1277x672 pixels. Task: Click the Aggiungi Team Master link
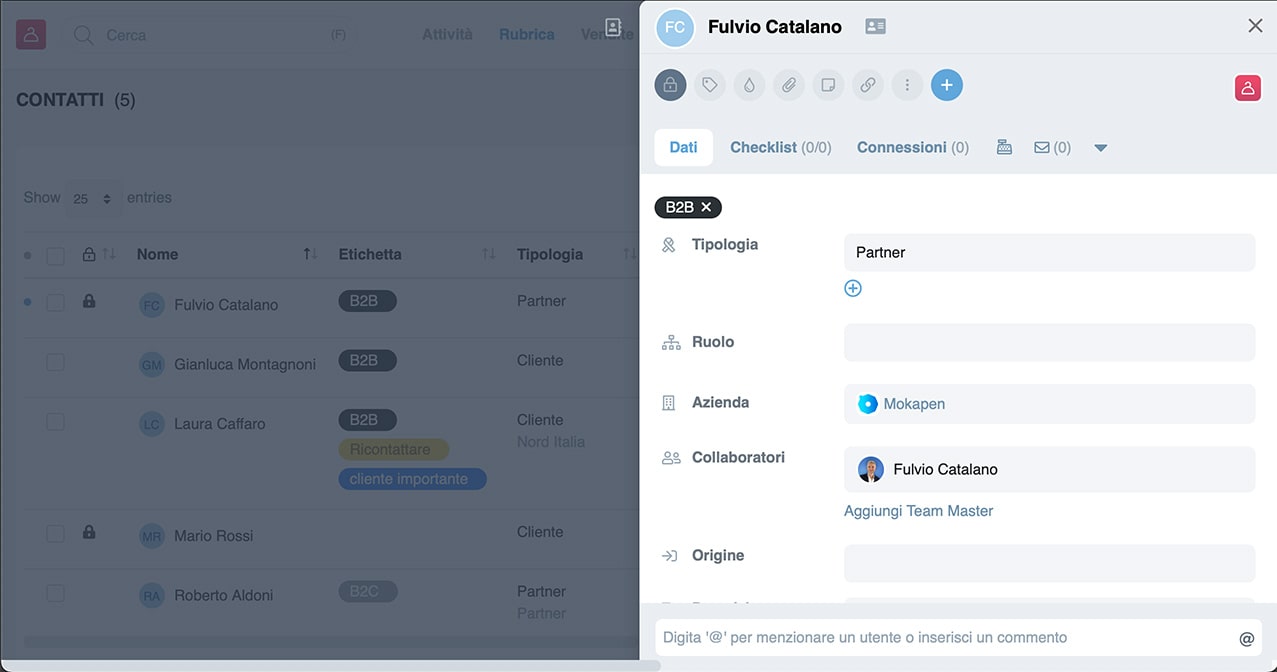918,511
